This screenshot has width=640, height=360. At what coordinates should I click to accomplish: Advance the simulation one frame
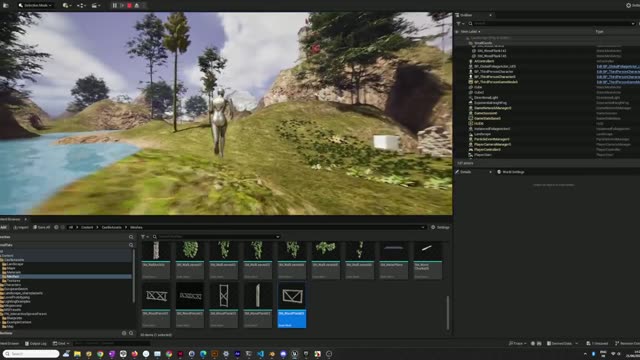122,5
